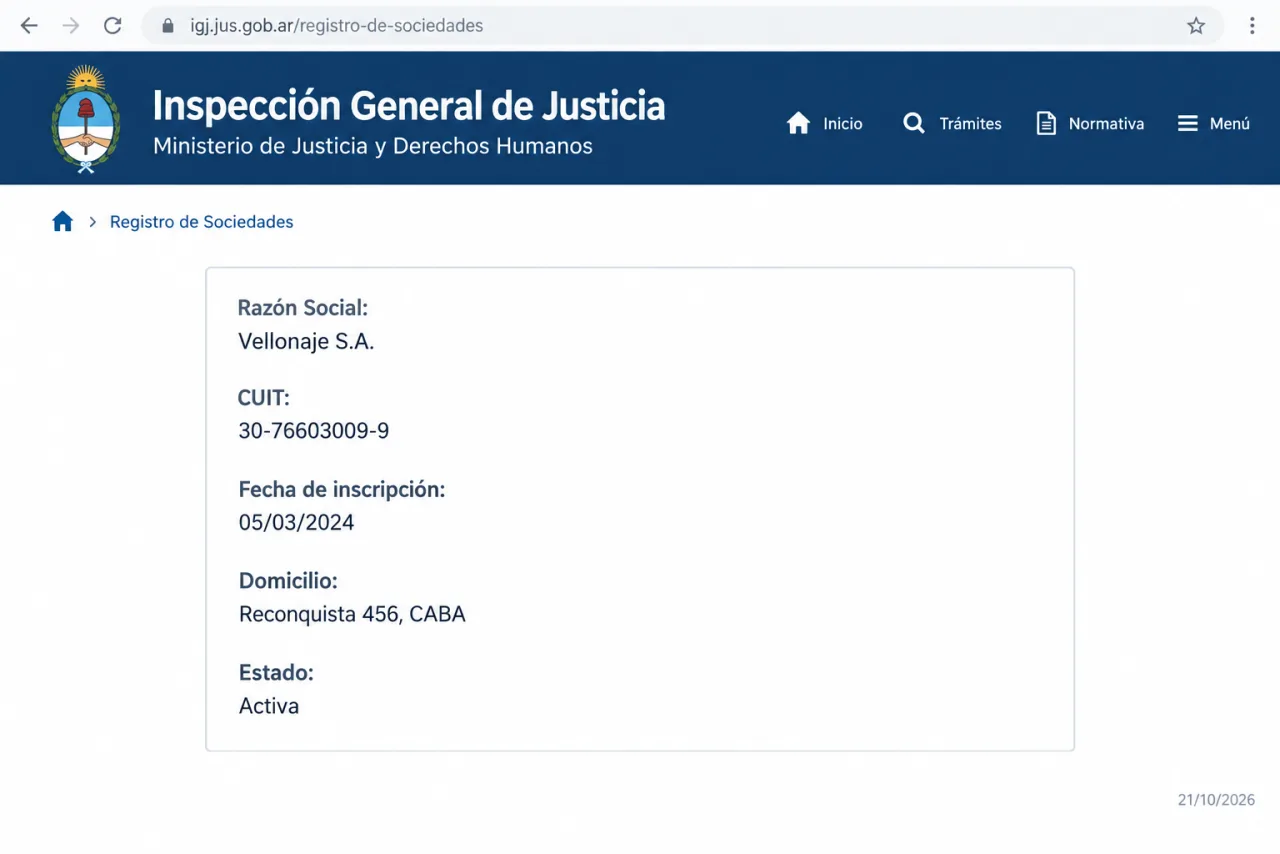Click the Inspección General de Justicia title
Screen dimensions: 1280x854
pyautogui.click(x=409, y=105)
